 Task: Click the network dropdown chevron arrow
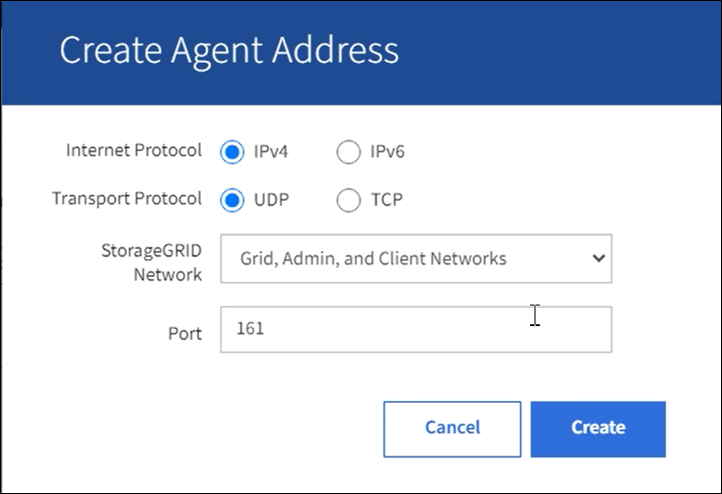598,258
